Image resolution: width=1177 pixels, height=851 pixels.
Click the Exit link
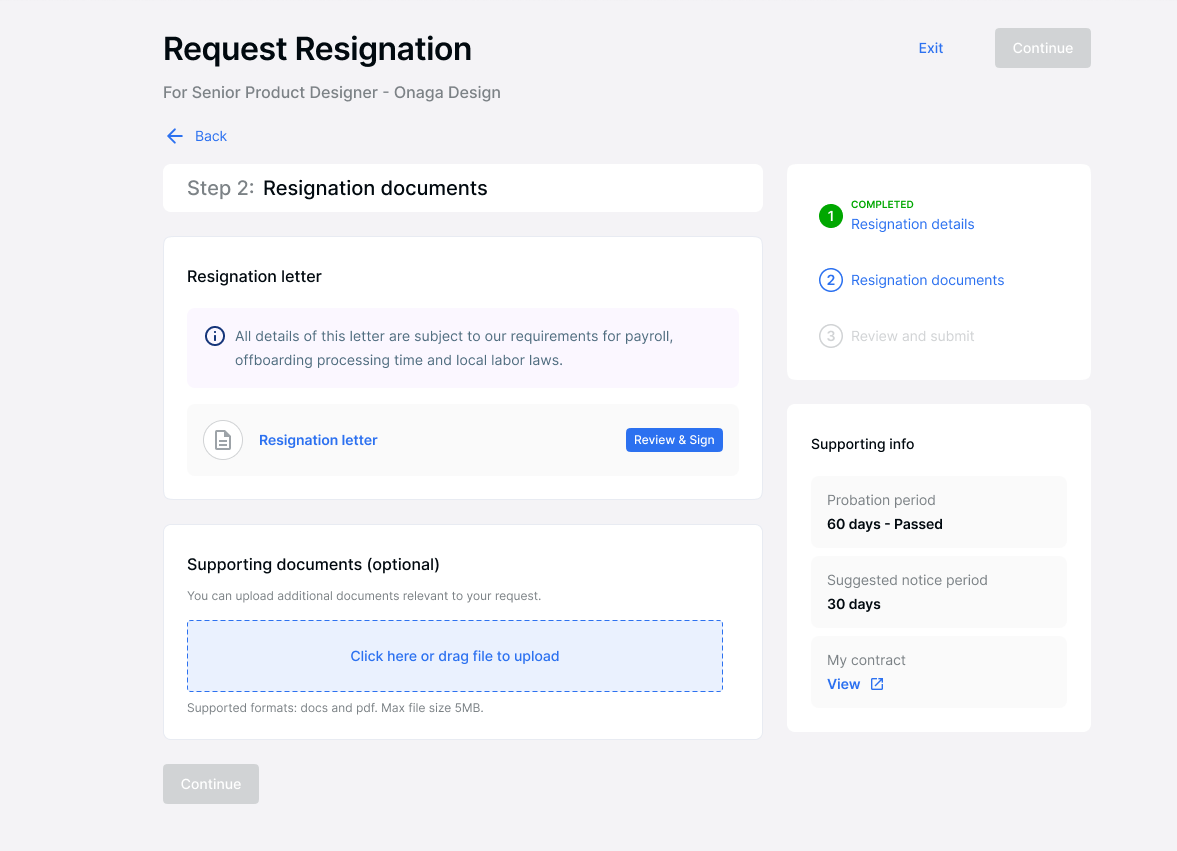930,48
